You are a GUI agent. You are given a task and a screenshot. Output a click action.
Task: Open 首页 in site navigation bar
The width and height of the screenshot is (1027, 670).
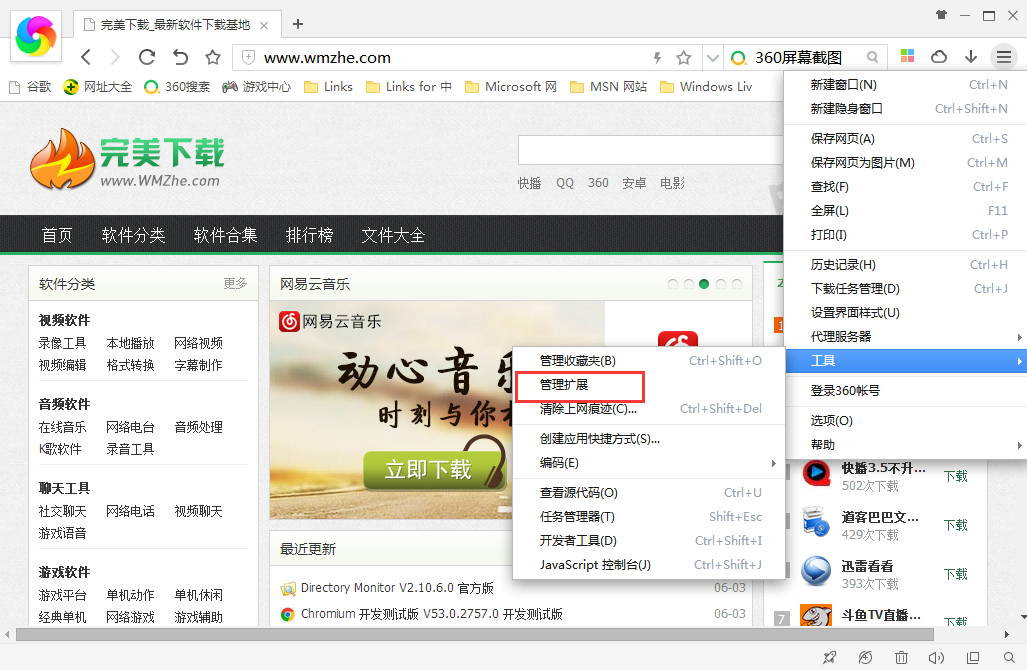click(57, 235)
